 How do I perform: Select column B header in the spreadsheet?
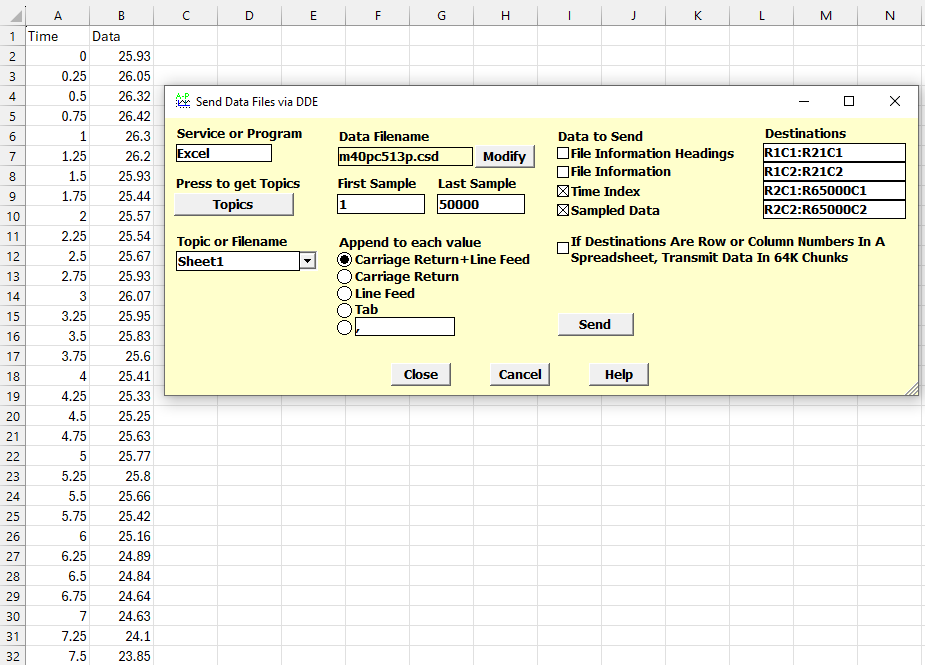pos(121,15)
